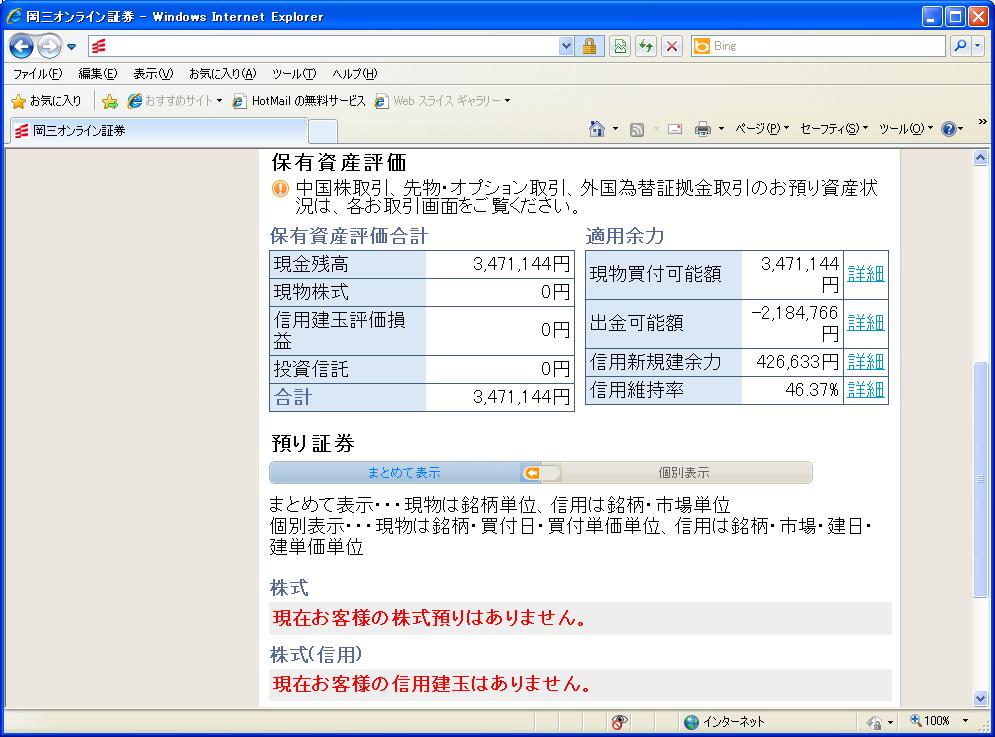Switch to 個別表示 view

pos(683,473)
